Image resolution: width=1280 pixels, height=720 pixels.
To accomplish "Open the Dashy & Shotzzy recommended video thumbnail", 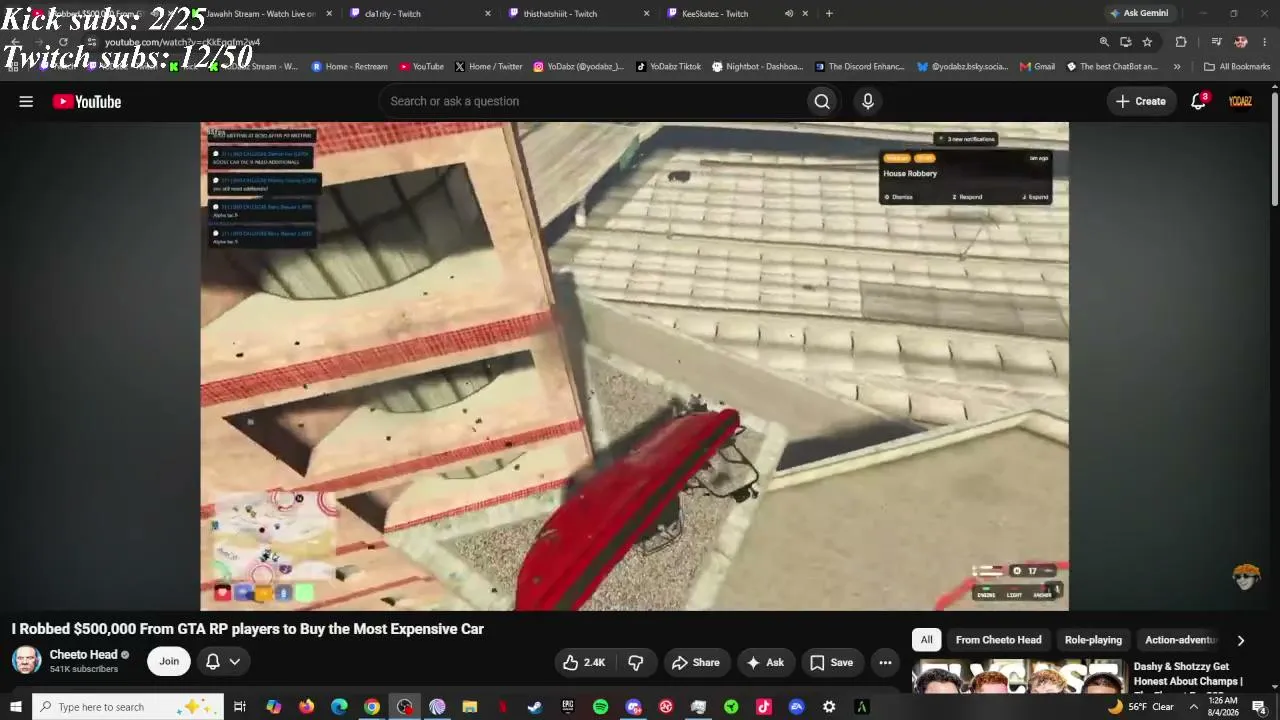I will pos(1019,676).
